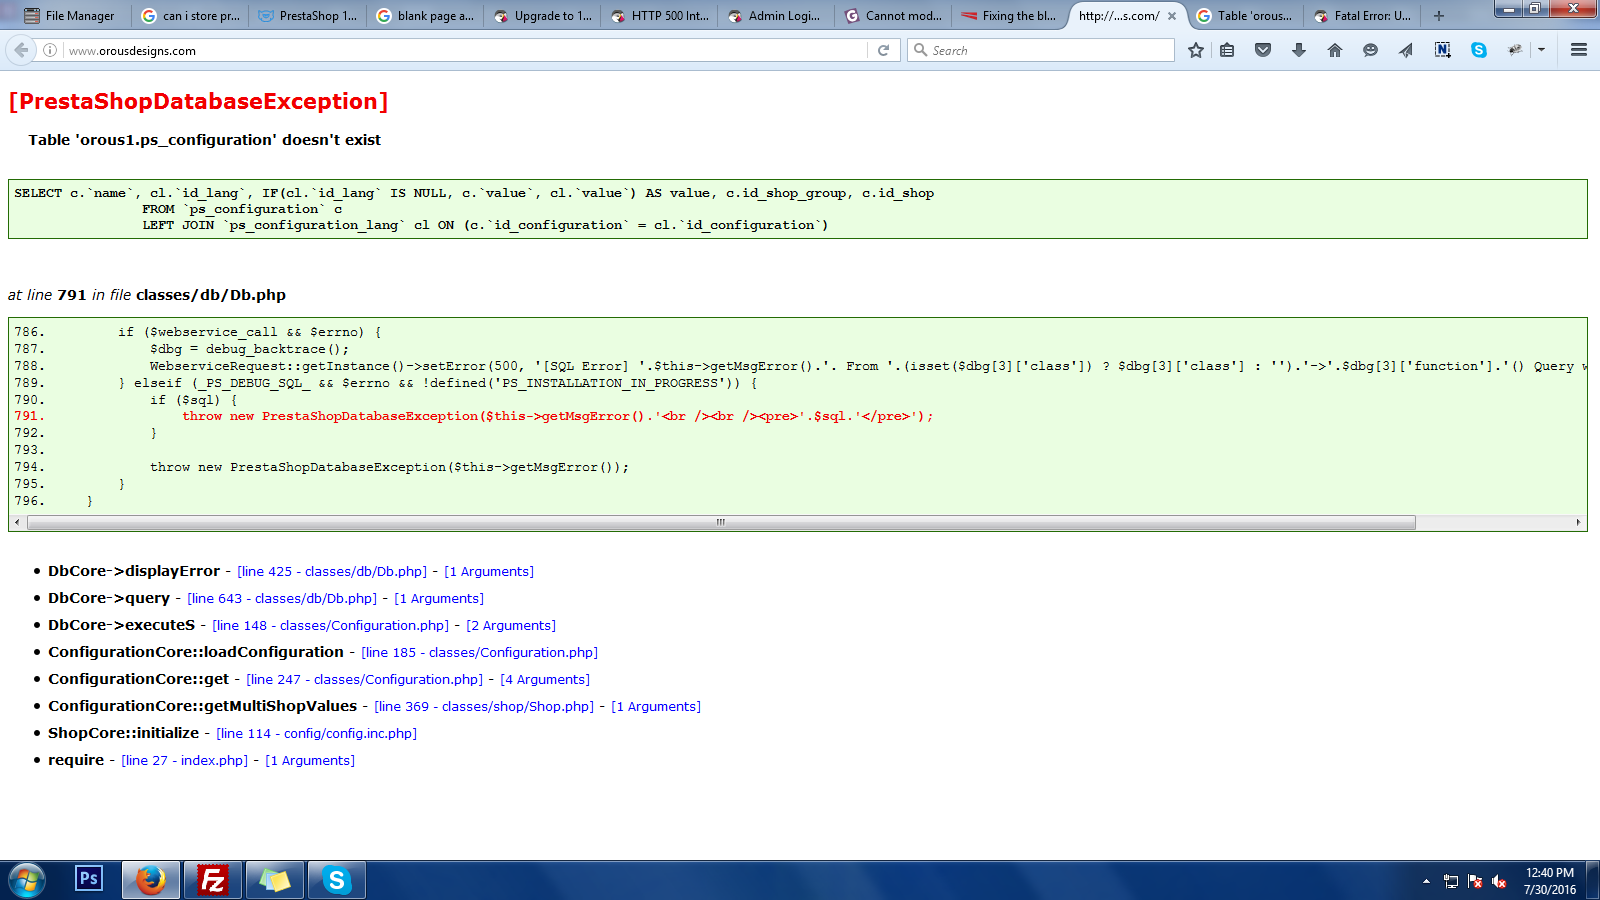Viewport: 1600px width, 900px height.
Task: Expand '1 Arguments' for DbCore->displayError
Action: pos(489,572)
